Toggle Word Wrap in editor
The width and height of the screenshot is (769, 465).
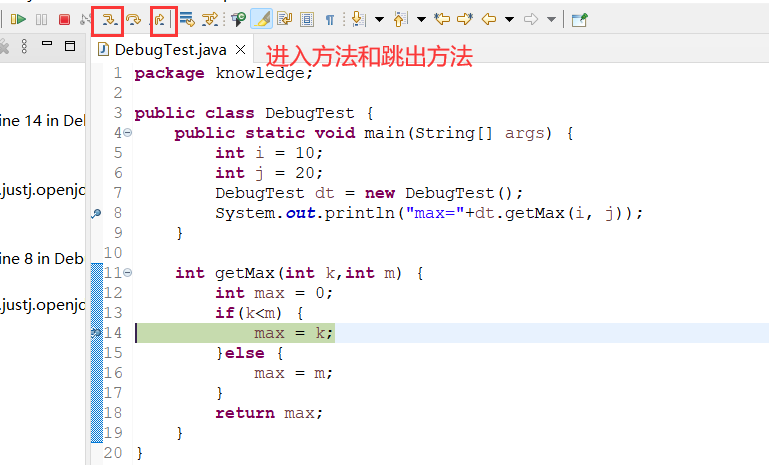point(284,20)
